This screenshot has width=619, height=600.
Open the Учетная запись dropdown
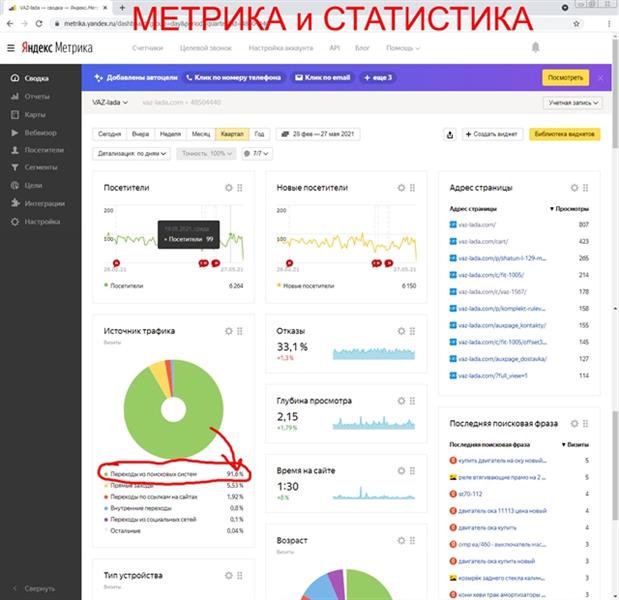tap(572, 103)
